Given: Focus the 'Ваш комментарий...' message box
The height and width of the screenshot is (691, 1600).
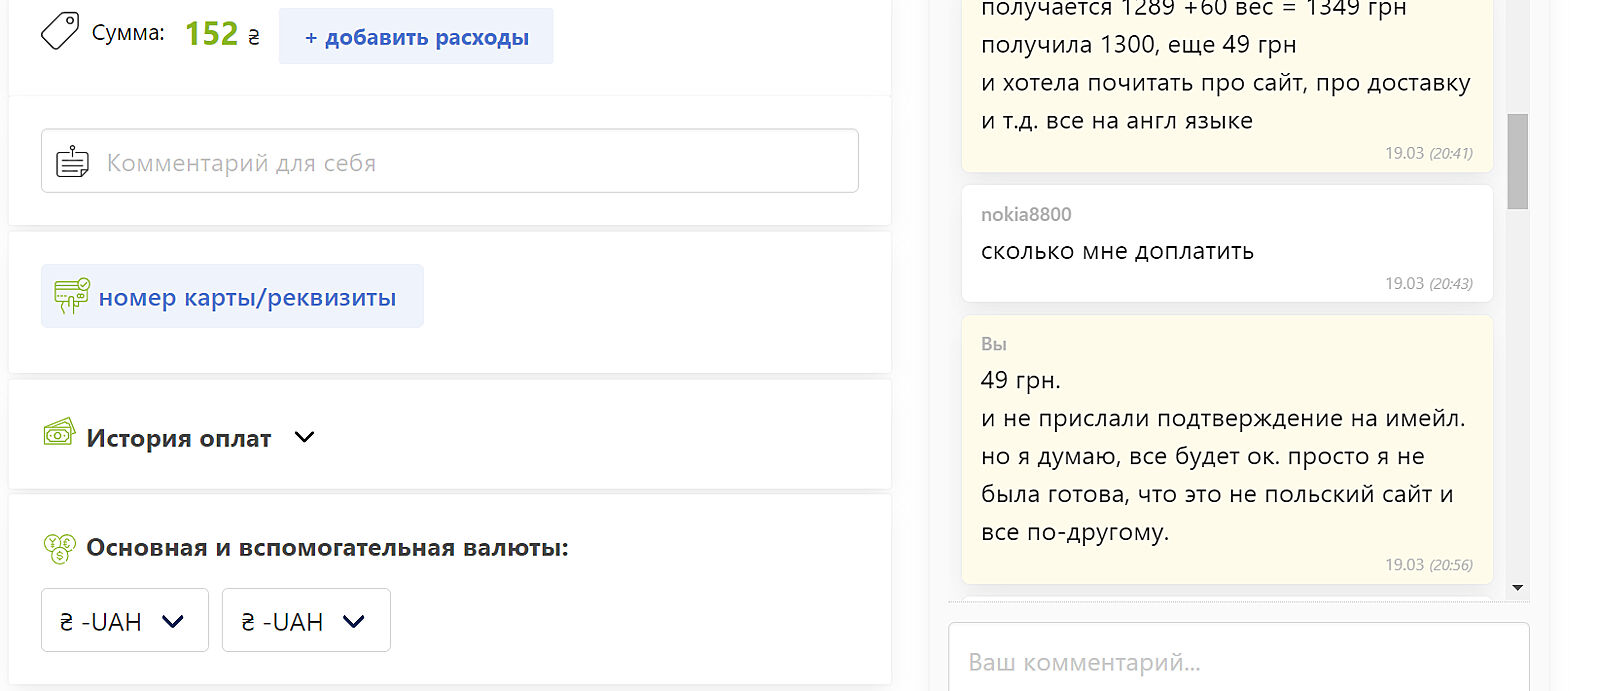Looking at the screenshot, I should click(x=1238, y=661).
